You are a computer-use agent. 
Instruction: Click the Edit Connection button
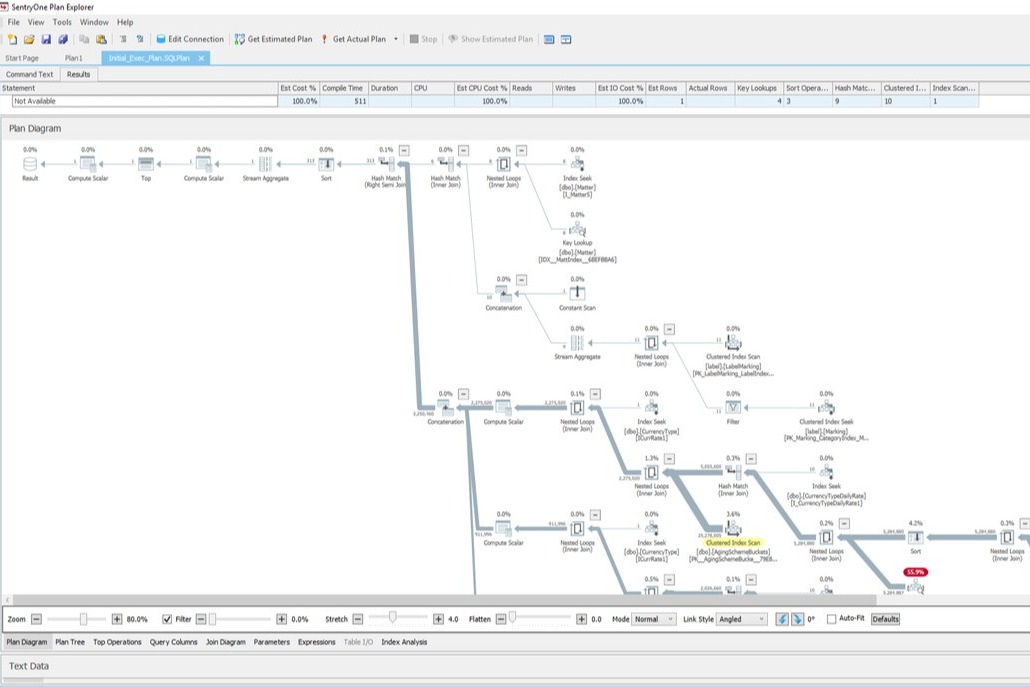(x=189, y=39)
